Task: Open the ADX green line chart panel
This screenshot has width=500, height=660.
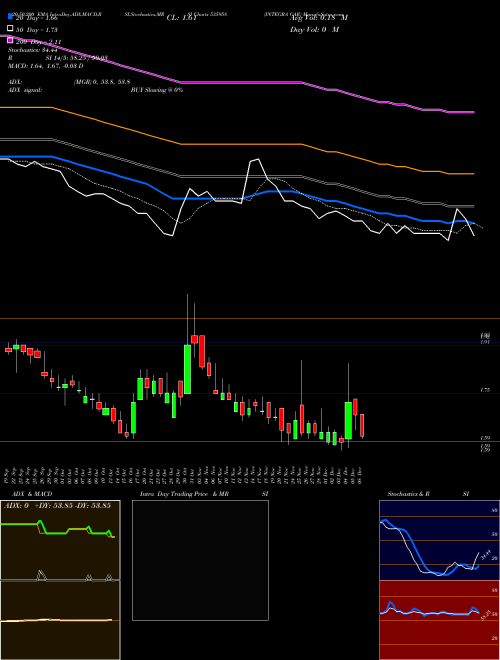Action: [x=60, y=540]
